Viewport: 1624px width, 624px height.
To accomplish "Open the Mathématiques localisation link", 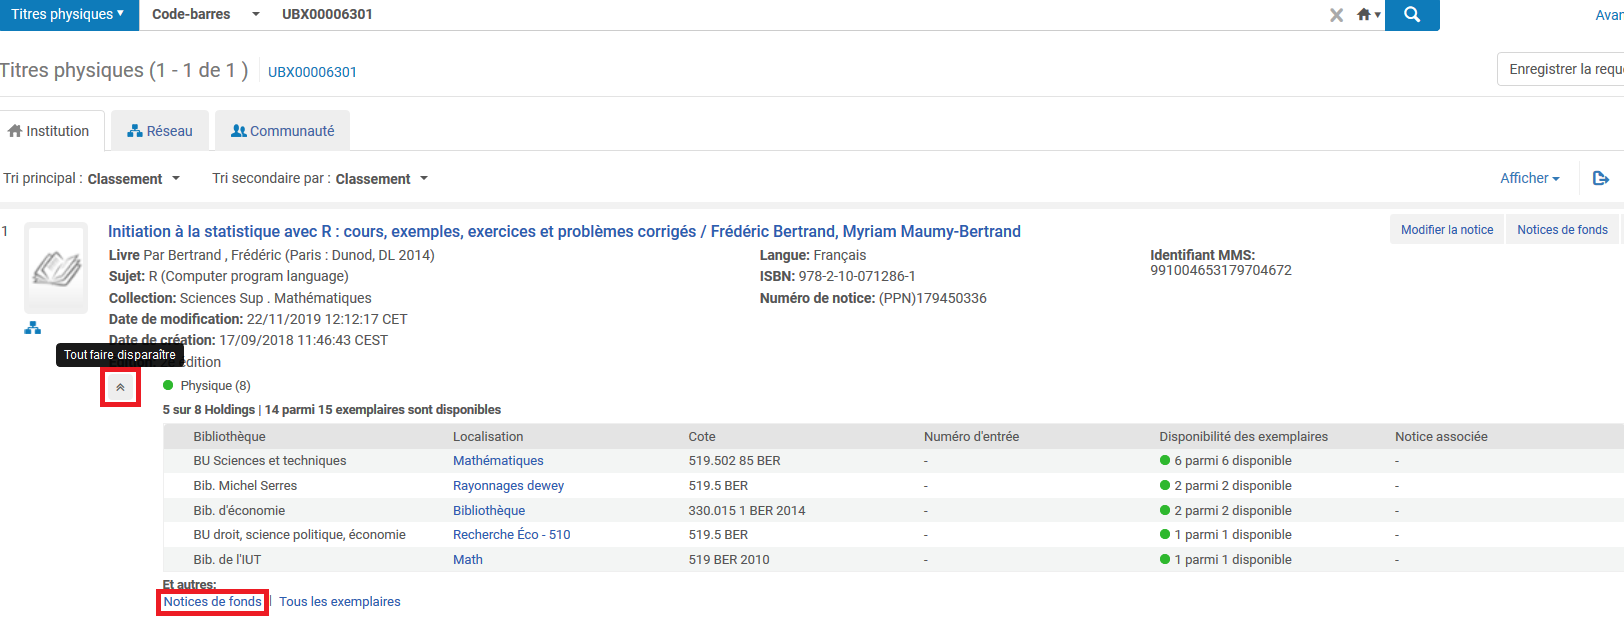I will [x=498, y=461].
